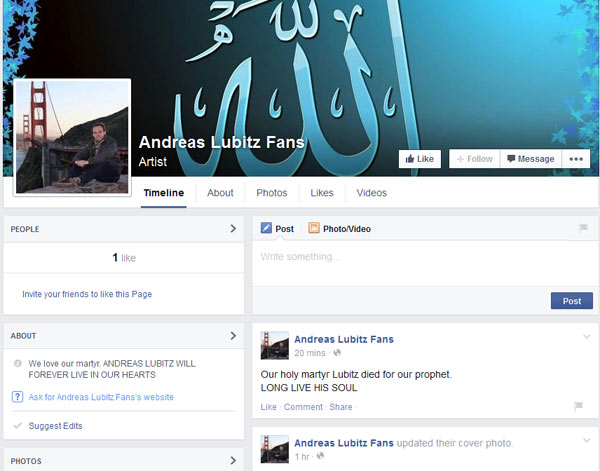Open the Videos tab
Image resolution: width=600 pixels, height=471 pixels.
click(x=371, y=193)
